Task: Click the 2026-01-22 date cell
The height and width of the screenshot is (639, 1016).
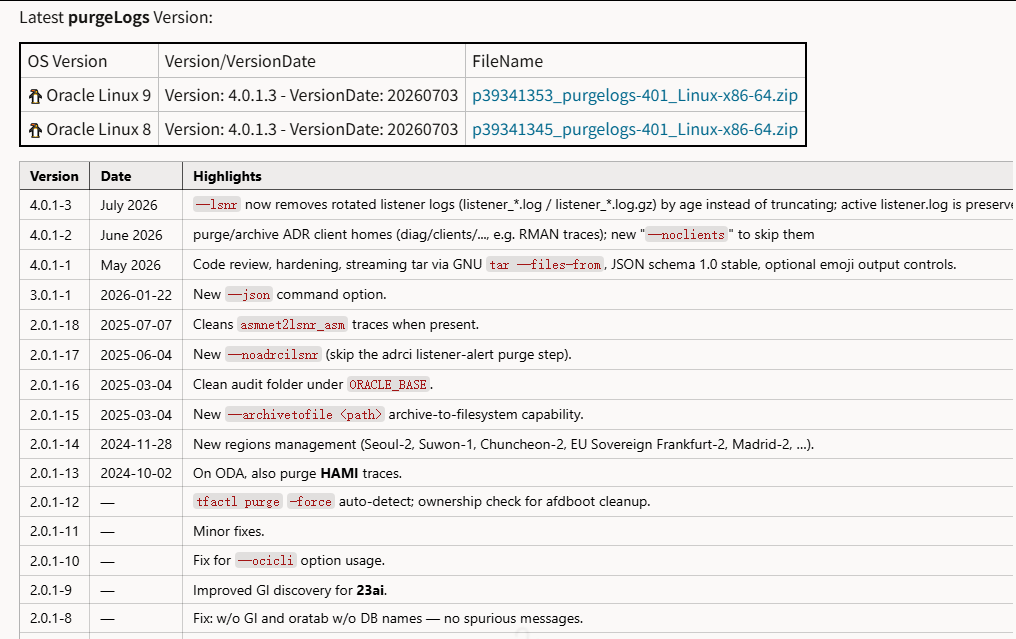Action: tap(136, 295)
